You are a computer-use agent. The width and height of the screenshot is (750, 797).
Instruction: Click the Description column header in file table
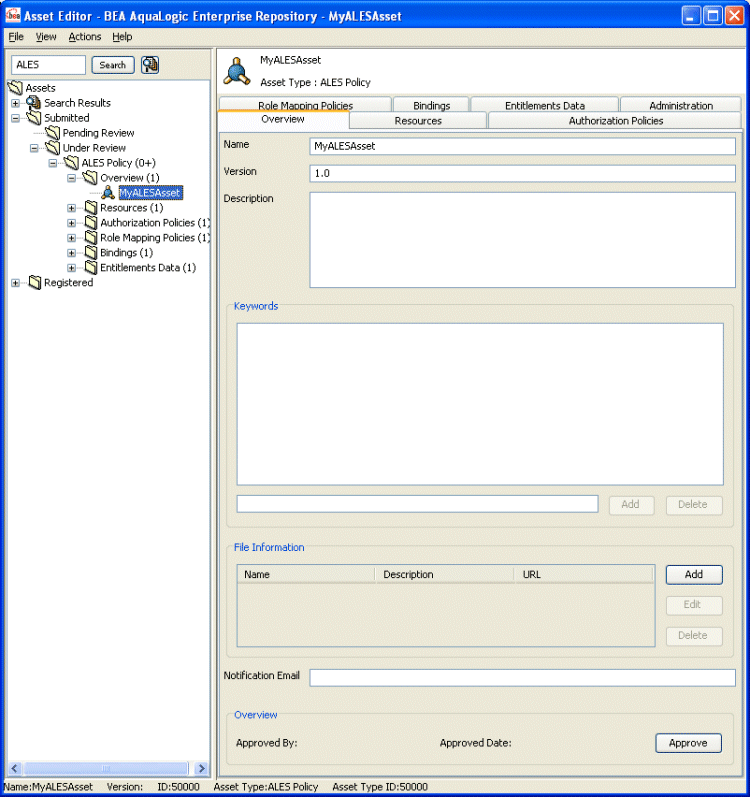click(445, 574)
